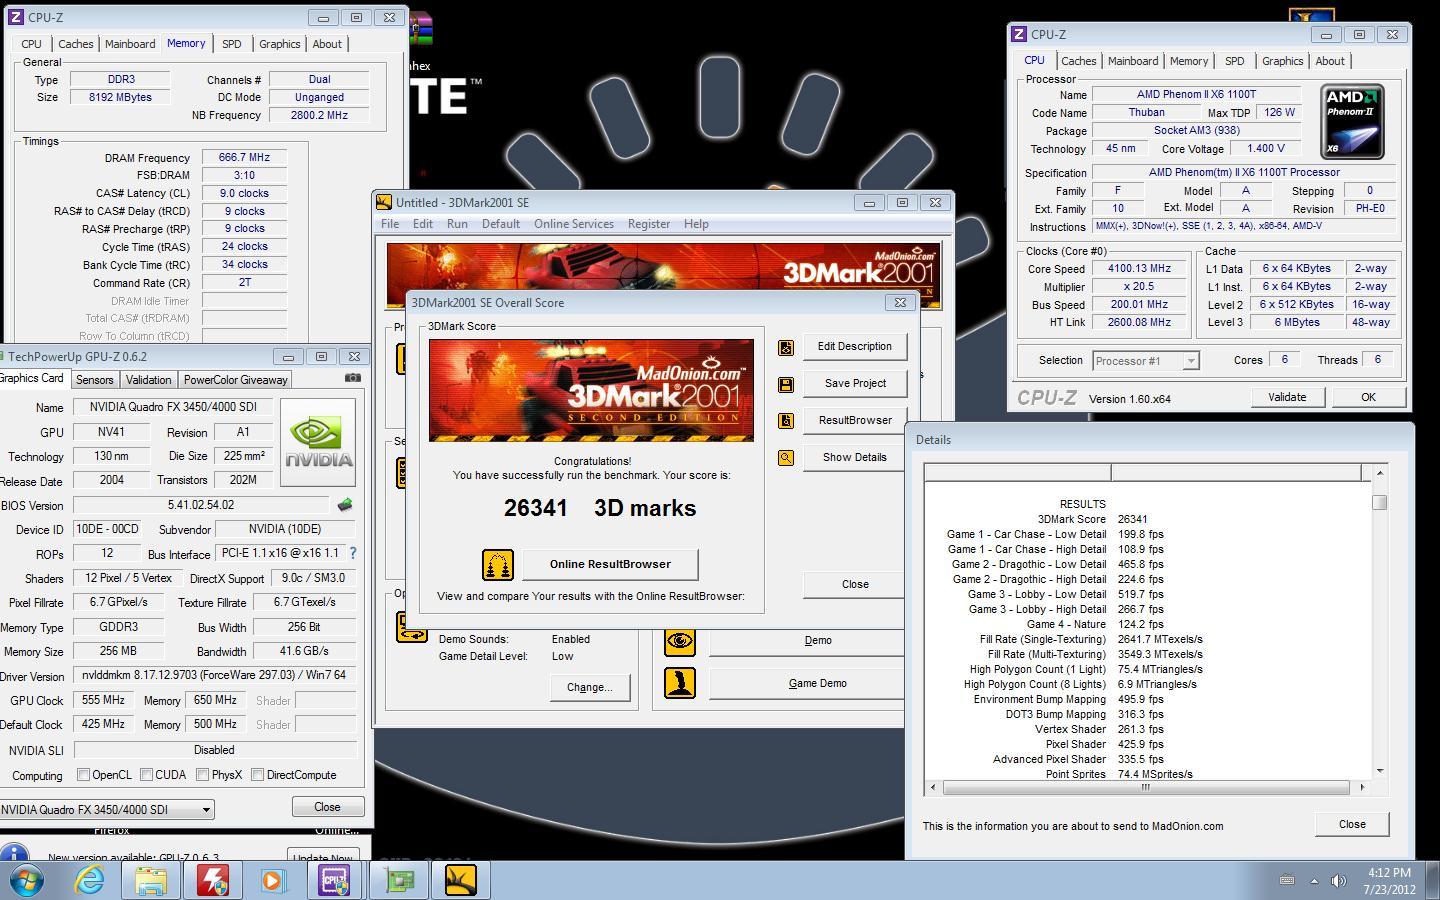
Task: Open the Processor #1 selection dropdown
Action: click(1145, 361)
